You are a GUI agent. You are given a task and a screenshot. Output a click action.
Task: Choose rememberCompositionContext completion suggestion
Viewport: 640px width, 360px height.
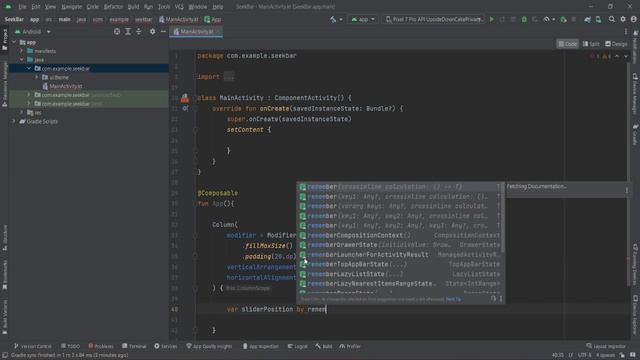(400, 235)
